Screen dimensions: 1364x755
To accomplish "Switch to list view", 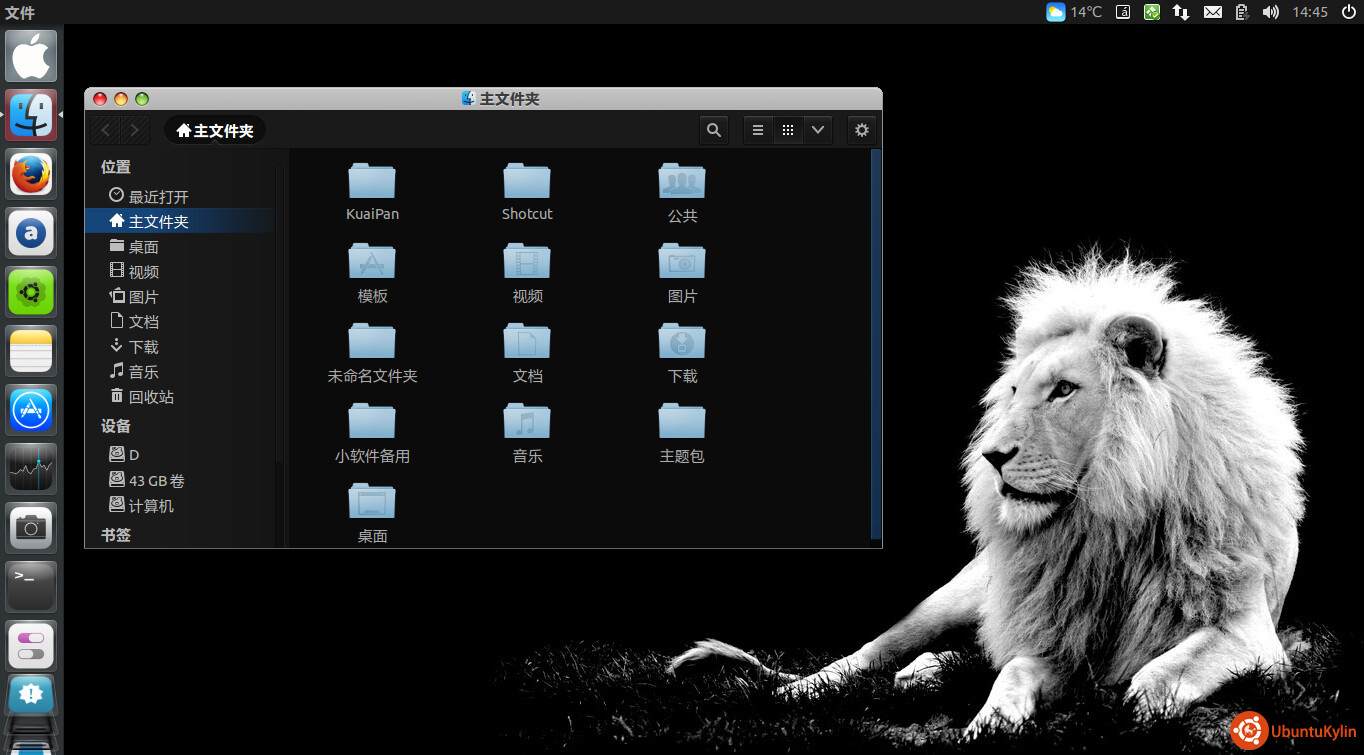I will tap(758, 130).
